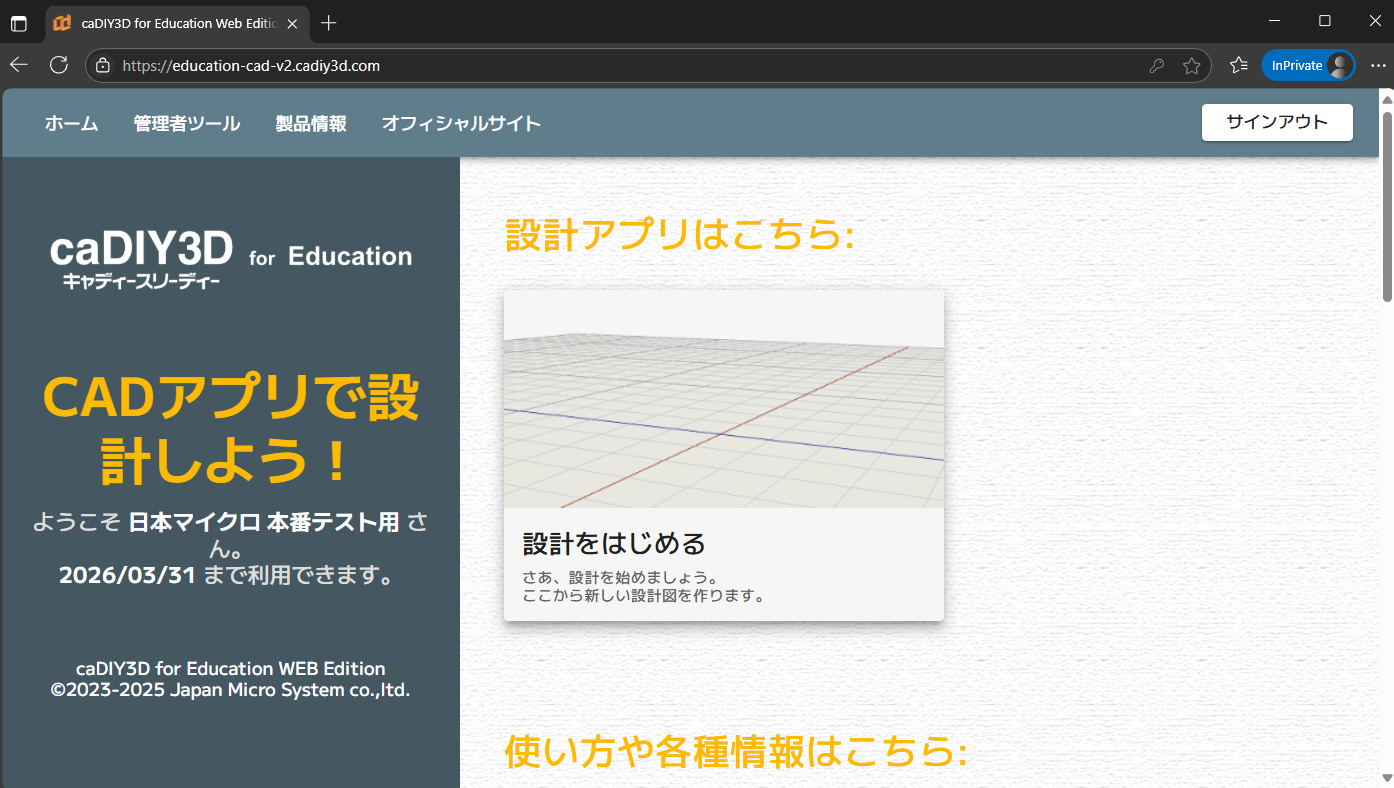Screen dimensions: 1394x788
Task: Go to ホーム in the navigation bar
Action: (72, 124)
